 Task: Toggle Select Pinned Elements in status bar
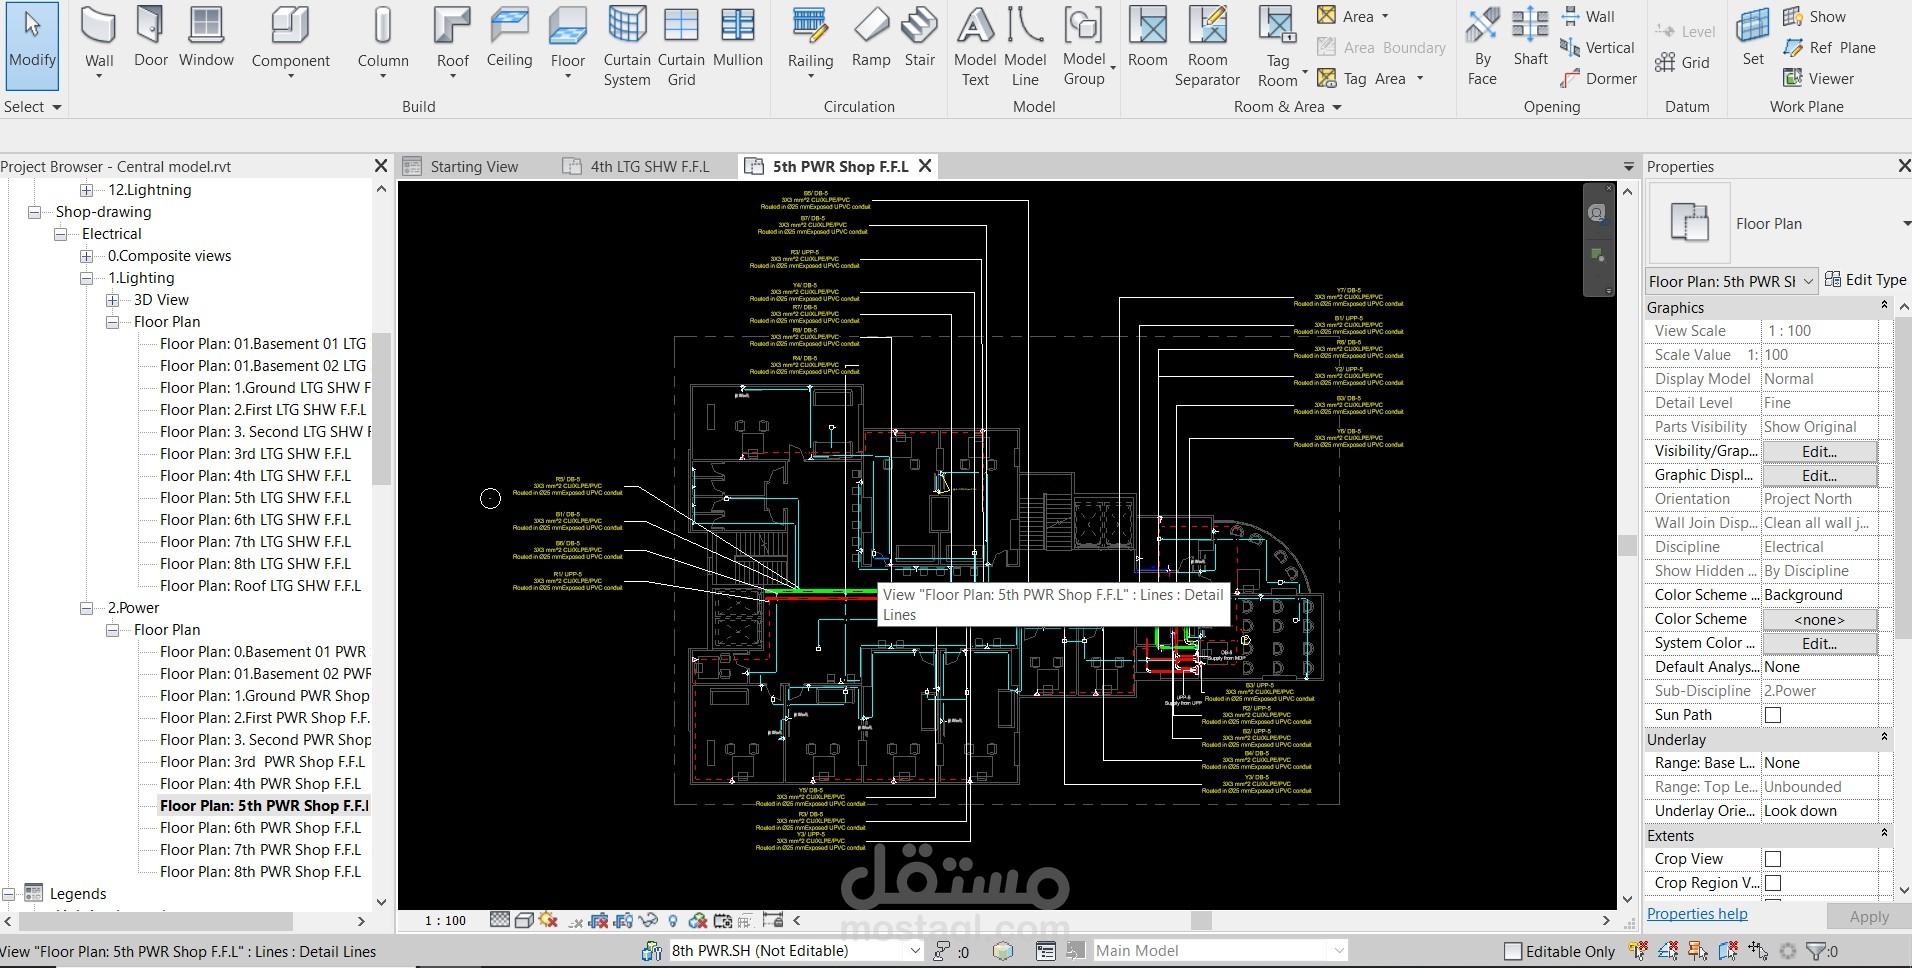coord(1698,951)
